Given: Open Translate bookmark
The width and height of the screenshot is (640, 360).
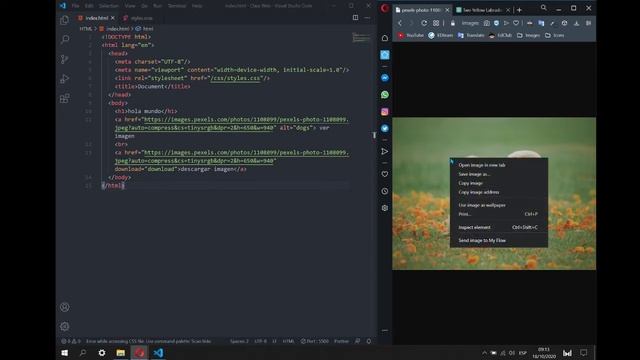Looking at the screenshot, I should tap(471, 36).
